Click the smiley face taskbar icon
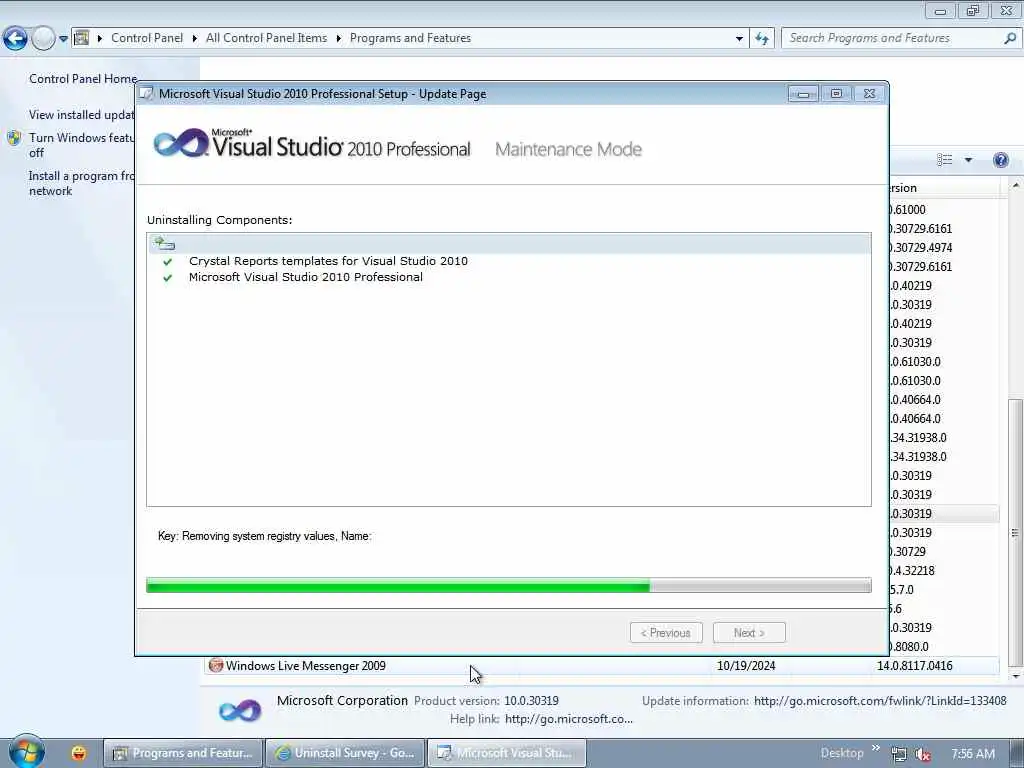Viewport: 1024px width, 768px height. tap(78, 753)
